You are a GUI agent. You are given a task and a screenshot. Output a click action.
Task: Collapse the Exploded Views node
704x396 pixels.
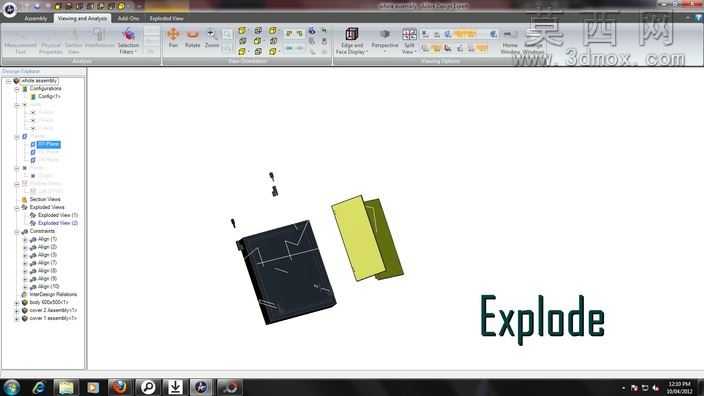tap(17, 207)
